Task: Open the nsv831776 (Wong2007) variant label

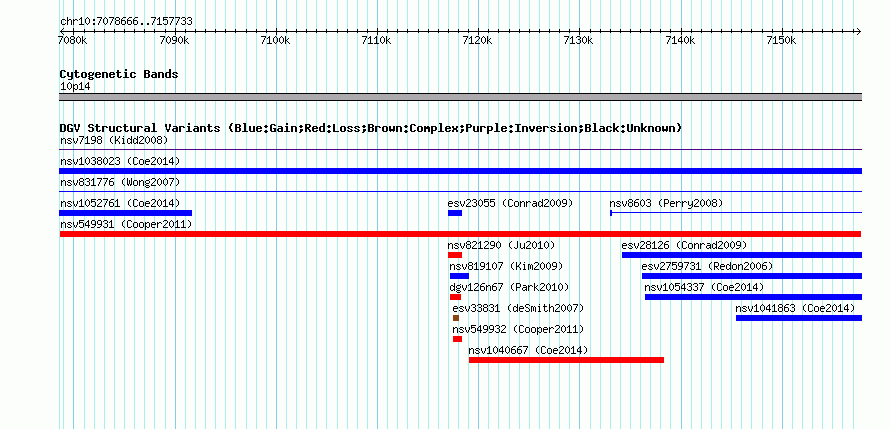Action: 120,182
